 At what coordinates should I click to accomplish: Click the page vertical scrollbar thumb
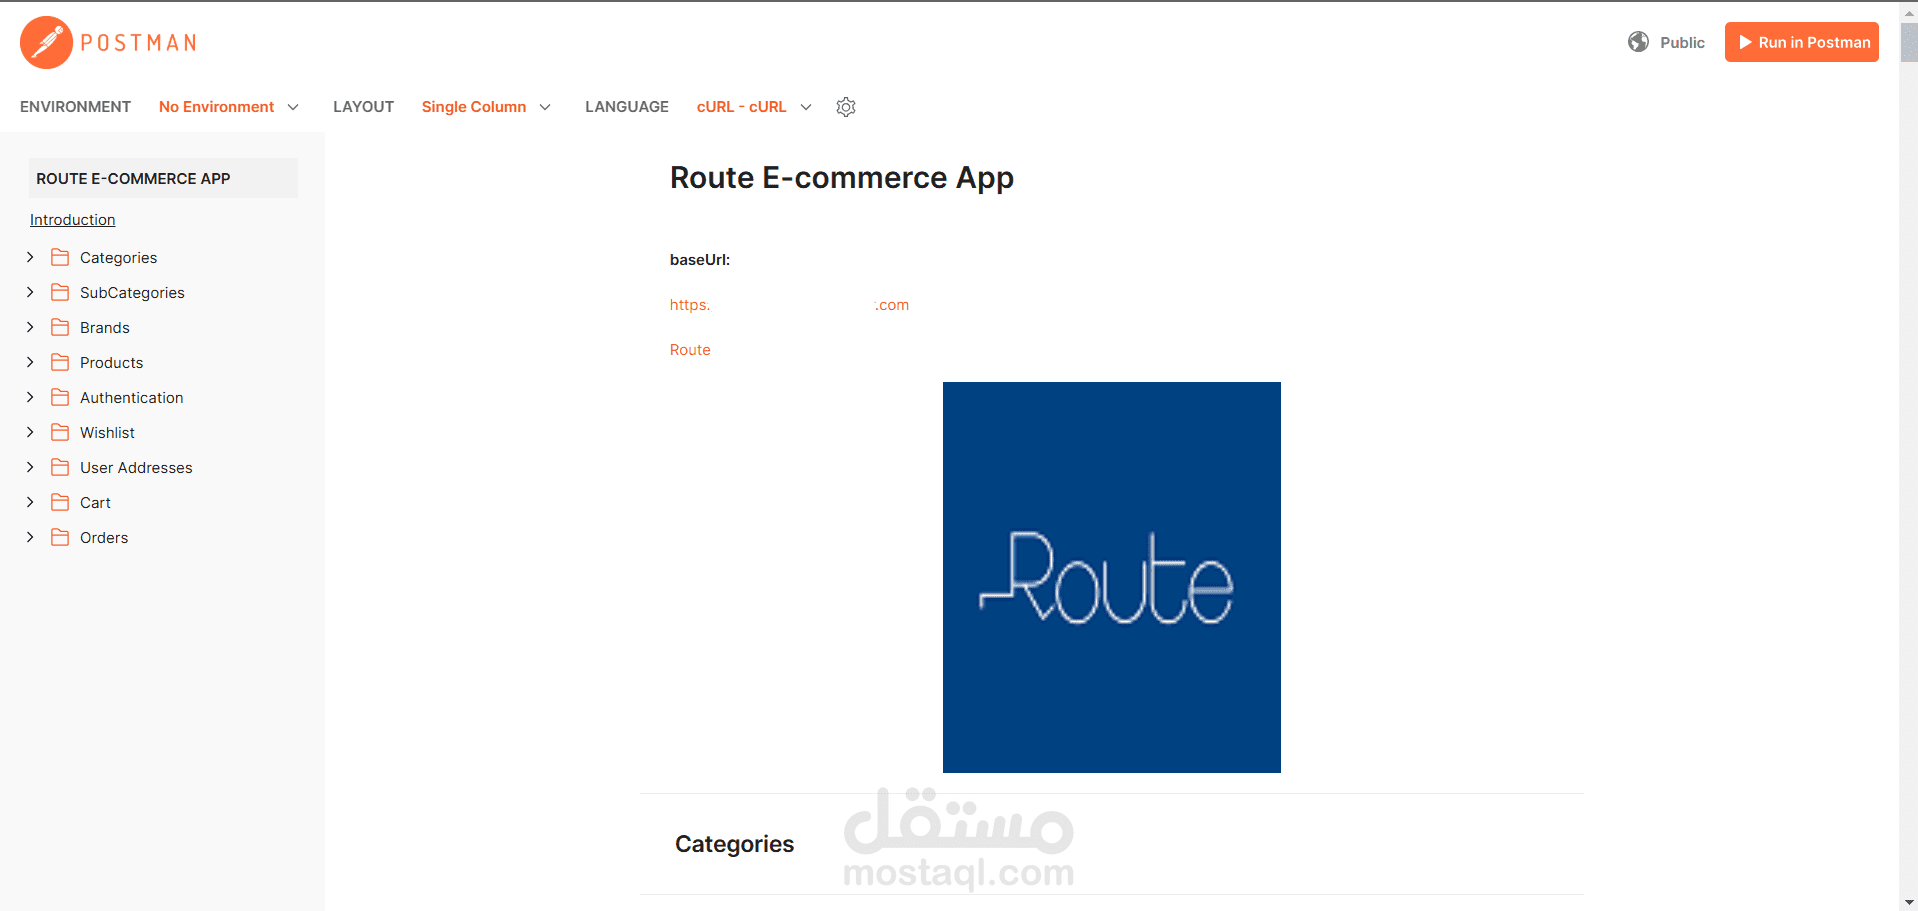coord(1909,42)
